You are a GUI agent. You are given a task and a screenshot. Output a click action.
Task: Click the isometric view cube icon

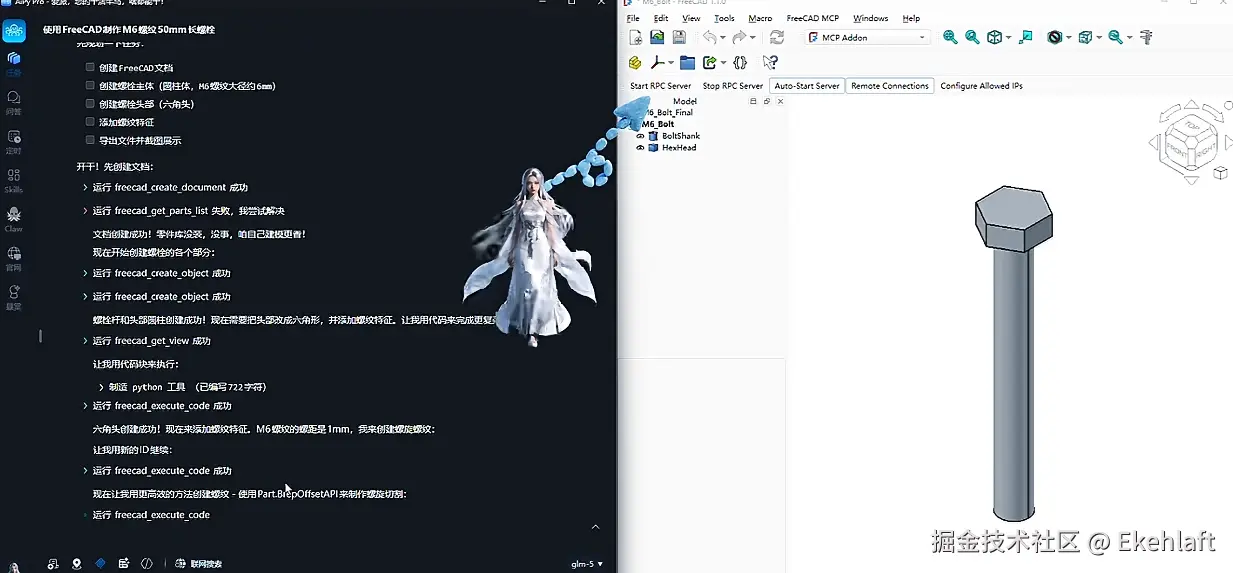click(x=994, y=37)
